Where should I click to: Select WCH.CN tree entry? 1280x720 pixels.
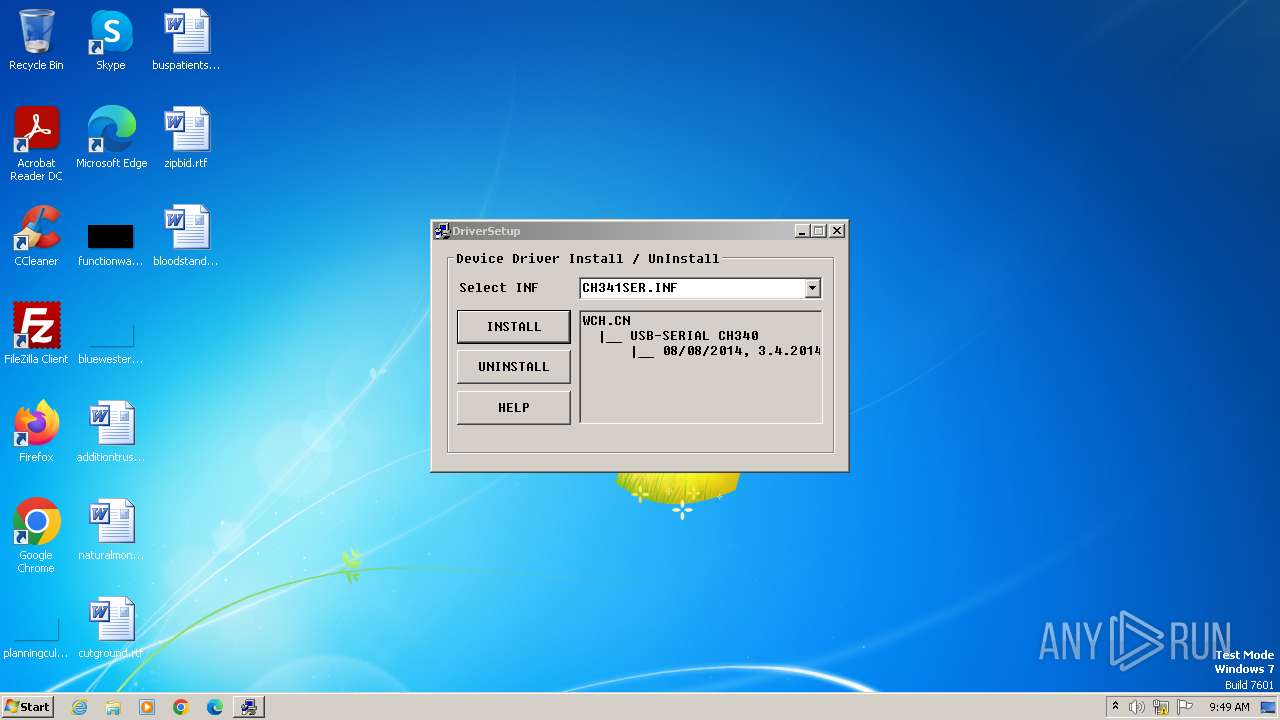(606, 321)
